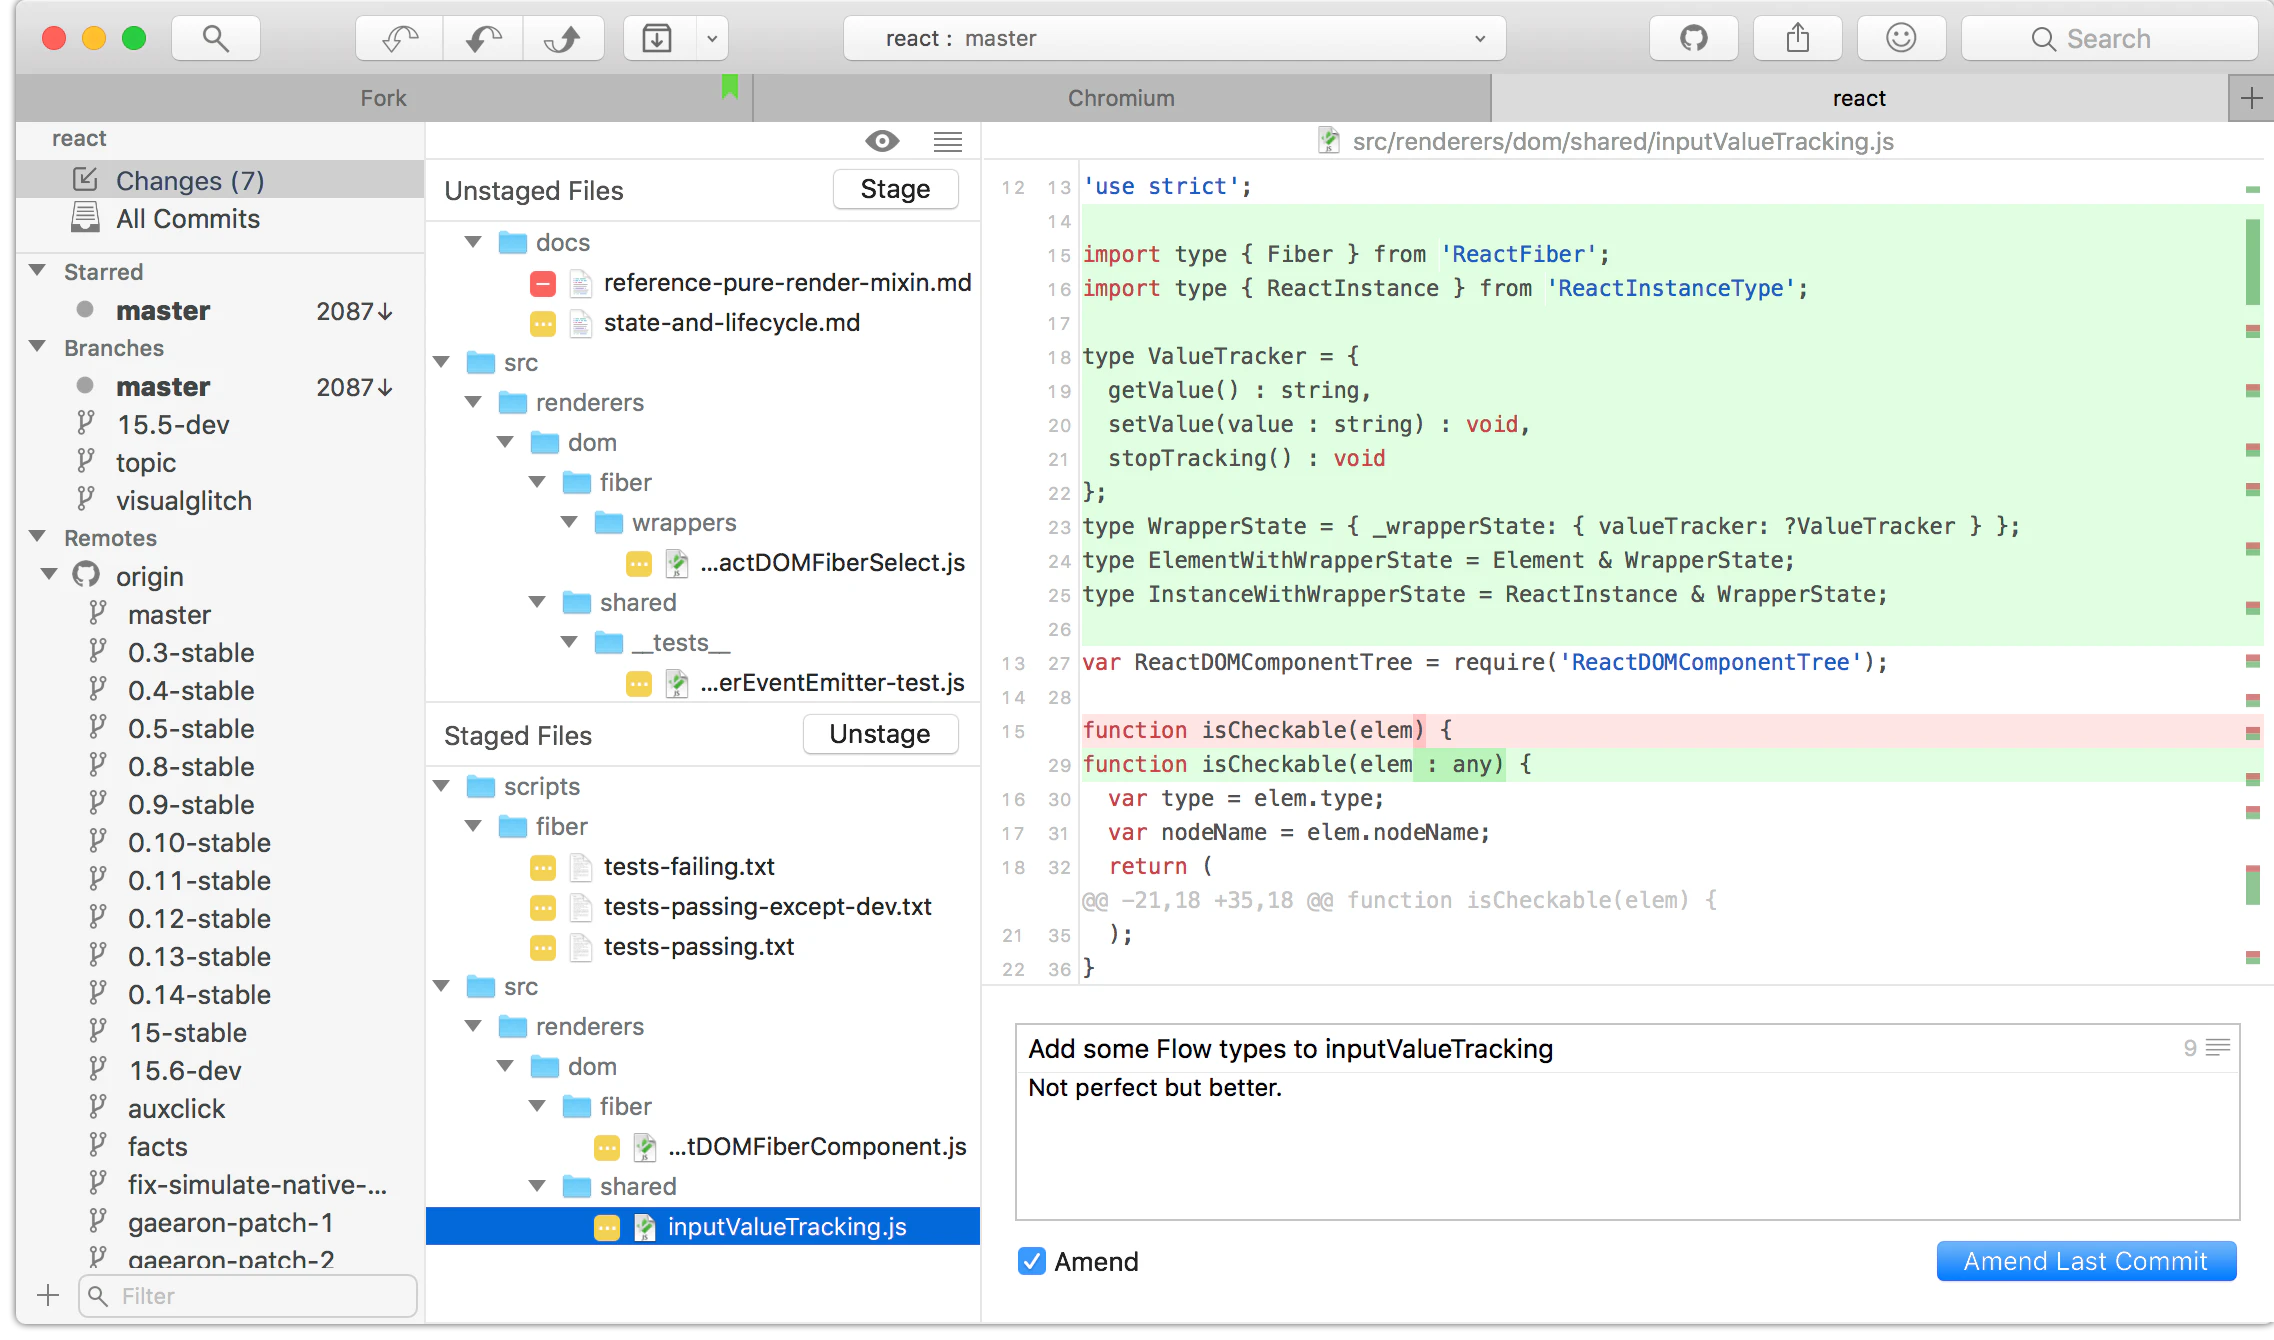Switch to the Fork tab
The image size is (2274, 1340).
(384, 98)
